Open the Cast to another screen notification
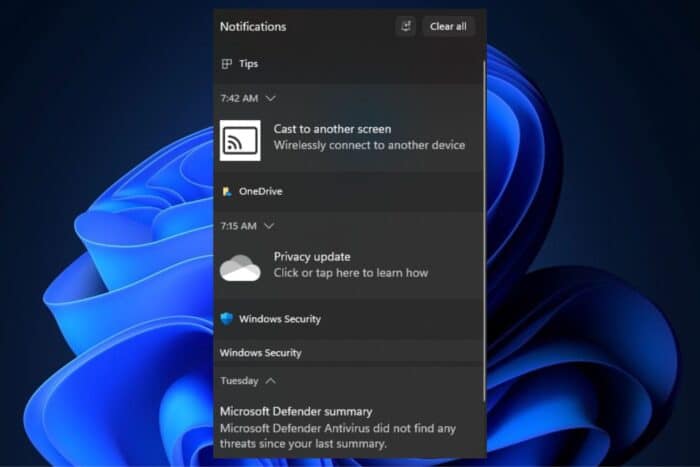The width and height of the screenshot is (700, 467). pyautogui.click(x=332, y=129)
